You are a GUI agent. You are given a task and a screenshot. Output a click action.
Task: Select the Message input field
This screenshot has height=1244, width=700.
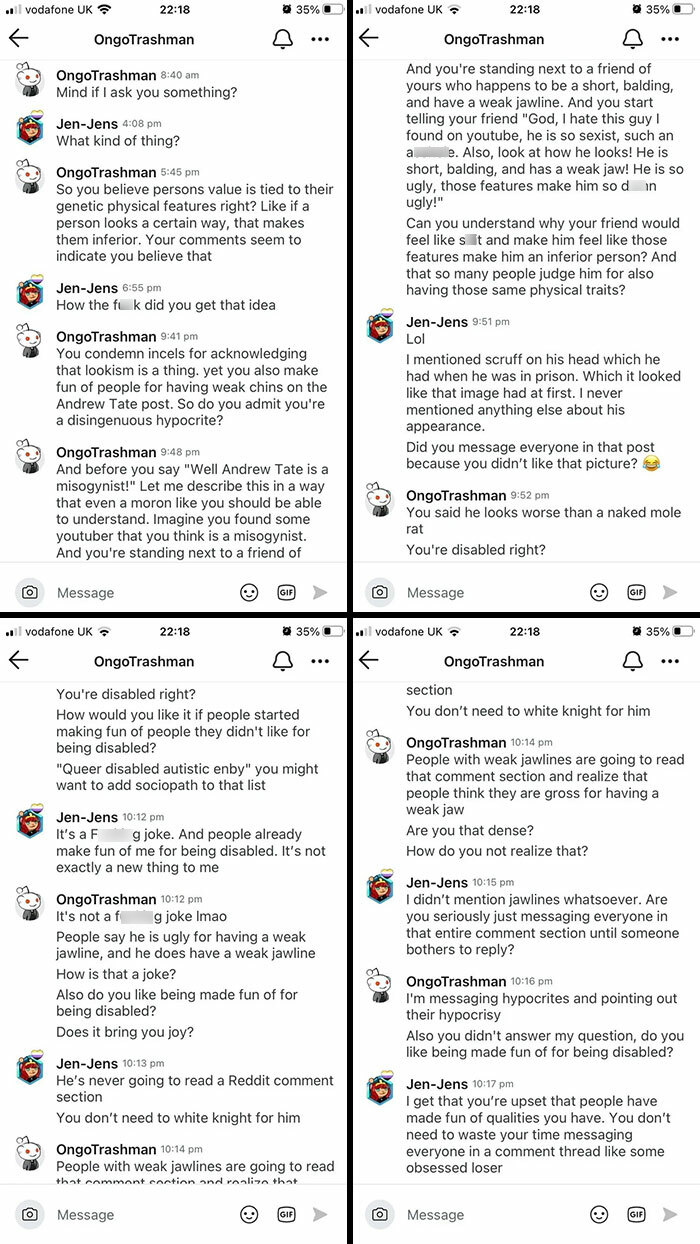pyautogui.click(x=120, y=592)
